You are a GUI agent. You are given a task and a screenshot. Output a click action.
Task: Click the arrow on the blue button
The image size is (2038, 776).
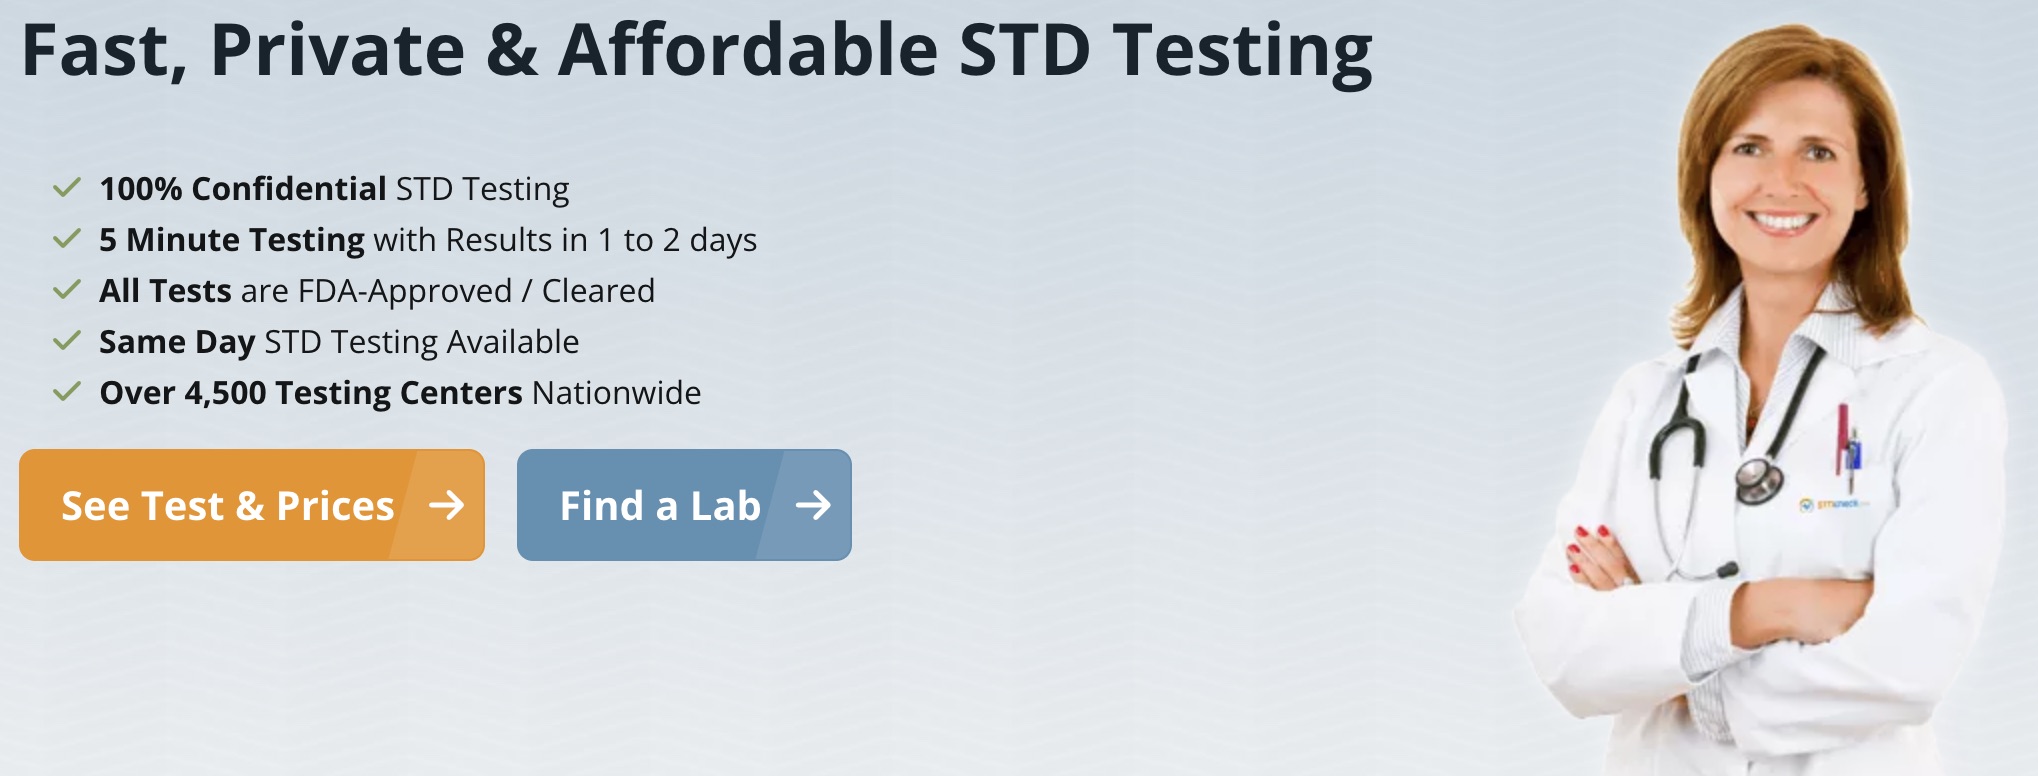coord(813,505)
